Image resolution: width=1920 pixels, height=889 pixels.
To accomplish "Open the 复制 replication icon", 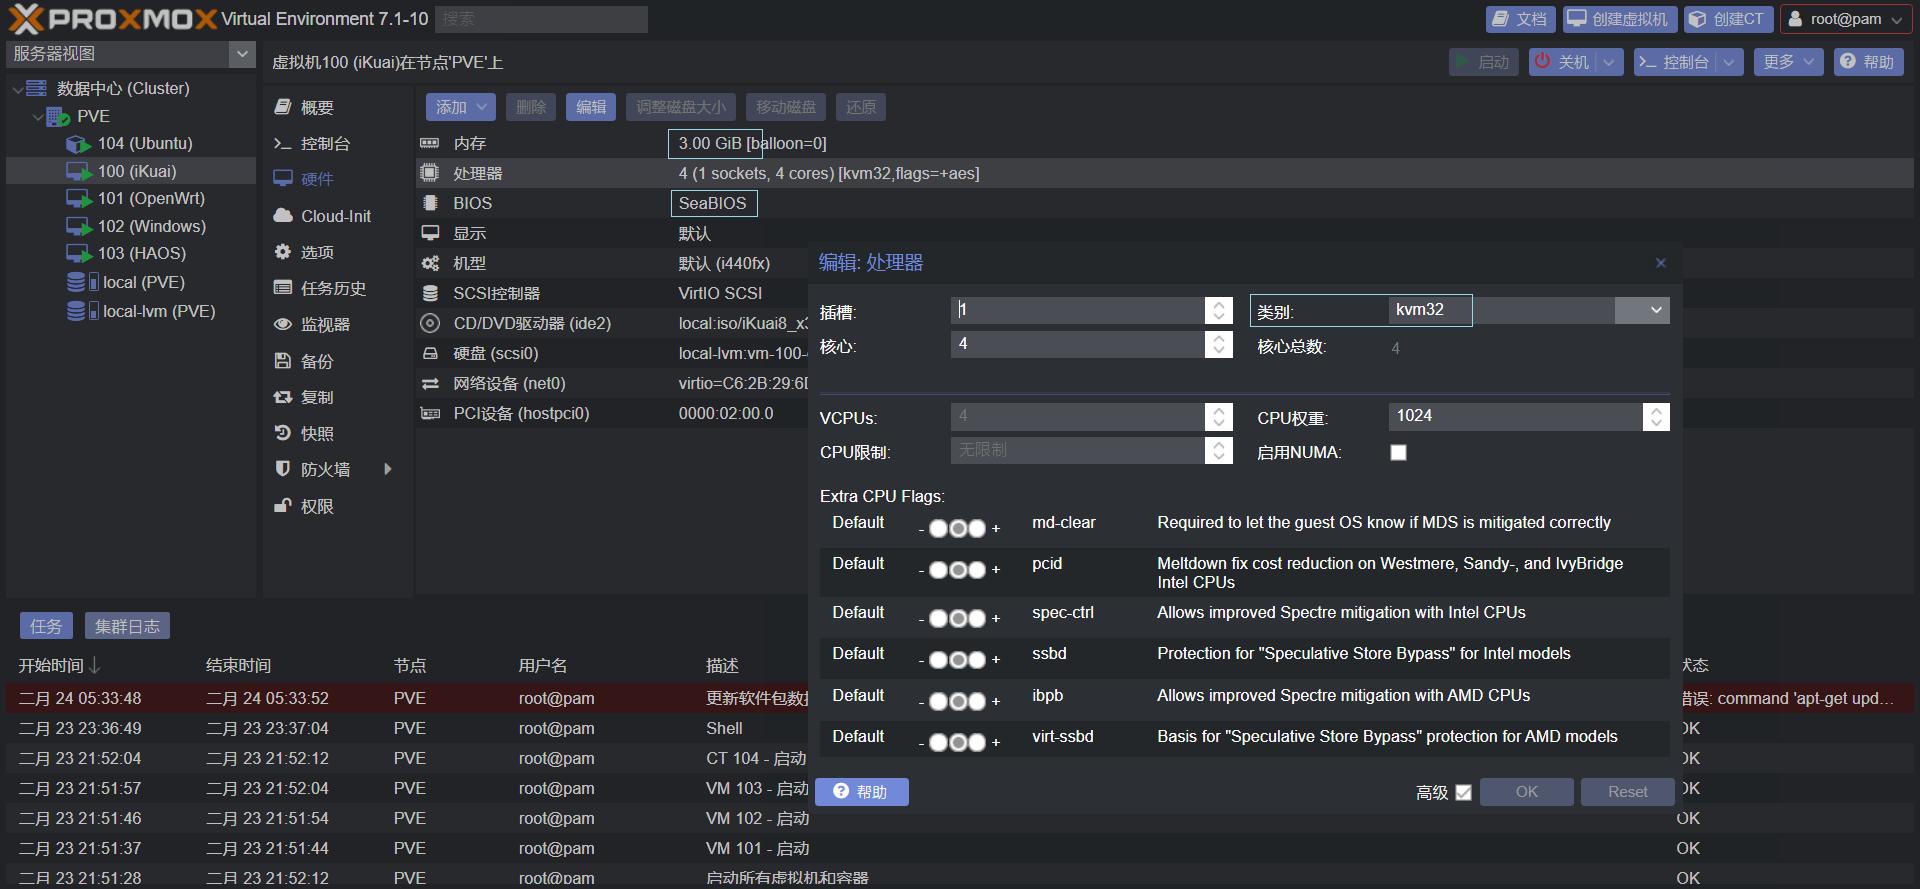I will [283, 397].
